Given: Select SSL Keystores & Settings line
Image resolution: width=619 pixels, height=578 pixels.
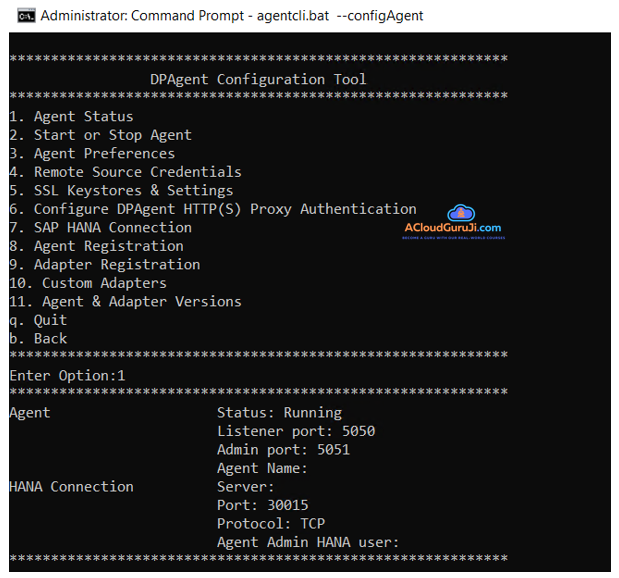Looking at the screenshot, I should (x=121, y=190).
